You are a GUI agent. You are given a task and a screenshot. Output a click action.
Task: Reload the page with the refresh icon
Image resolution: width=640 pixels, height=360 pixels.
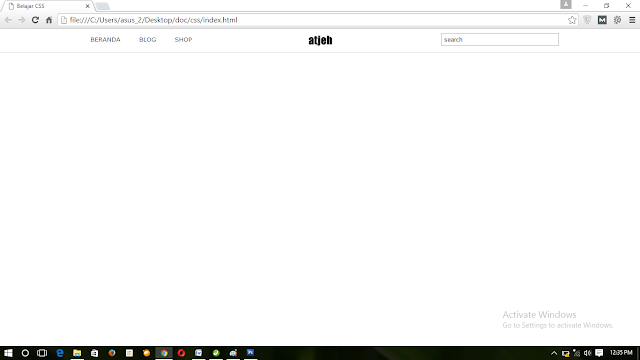[35, 20]
